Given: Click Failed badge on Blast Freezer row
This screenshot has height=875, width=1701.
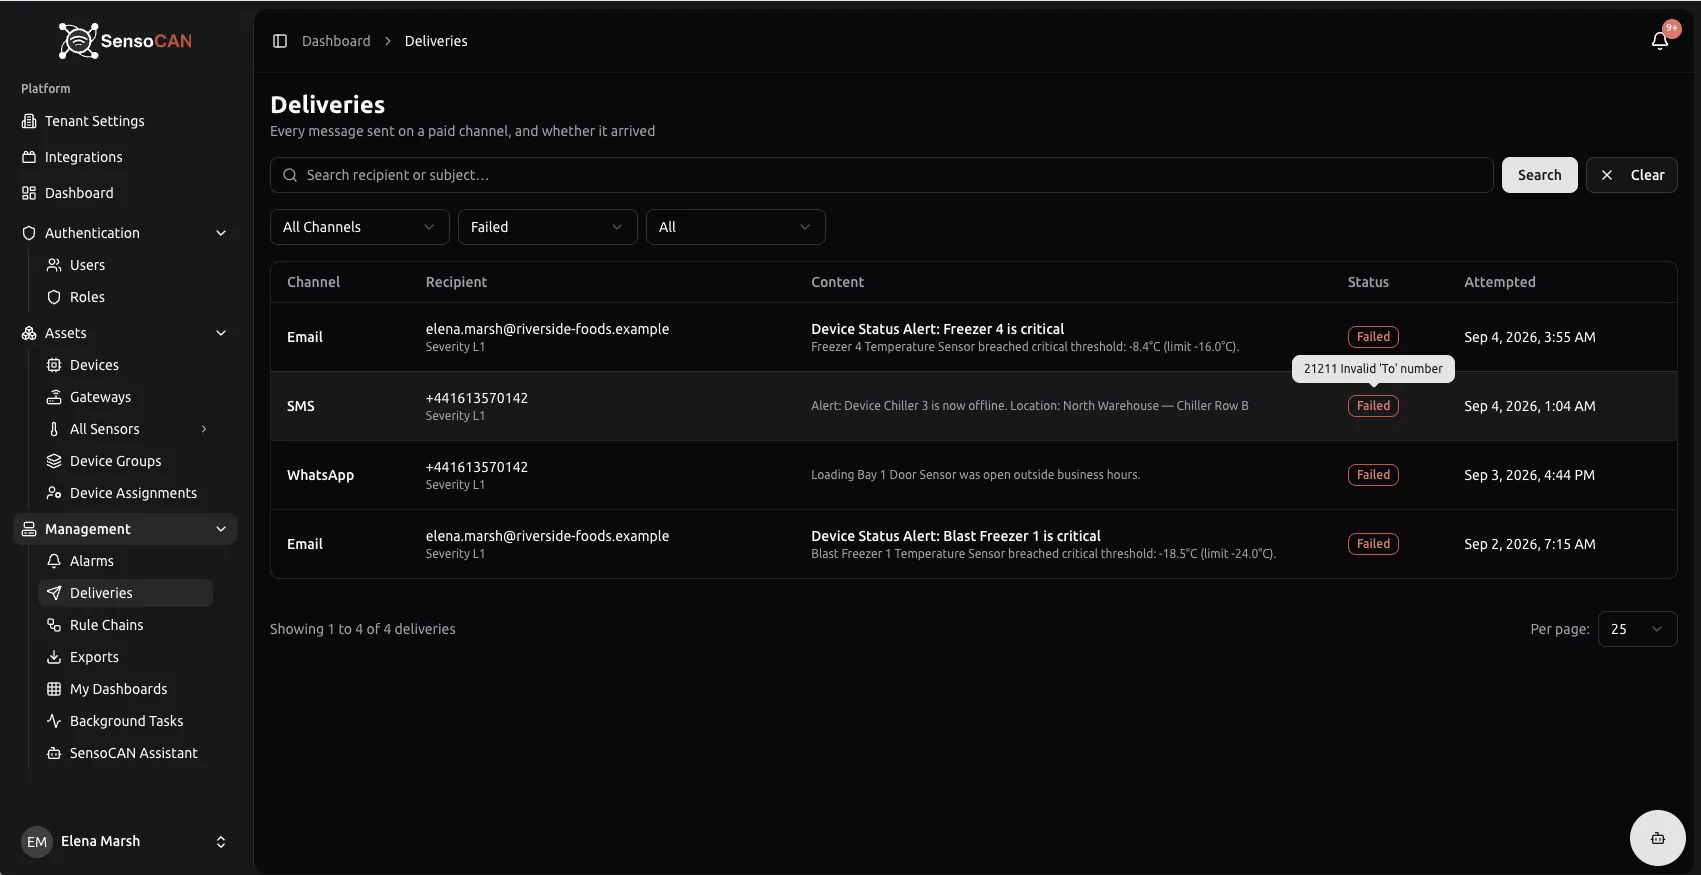Looking at the screenshot, I should tap(1373, 544).
